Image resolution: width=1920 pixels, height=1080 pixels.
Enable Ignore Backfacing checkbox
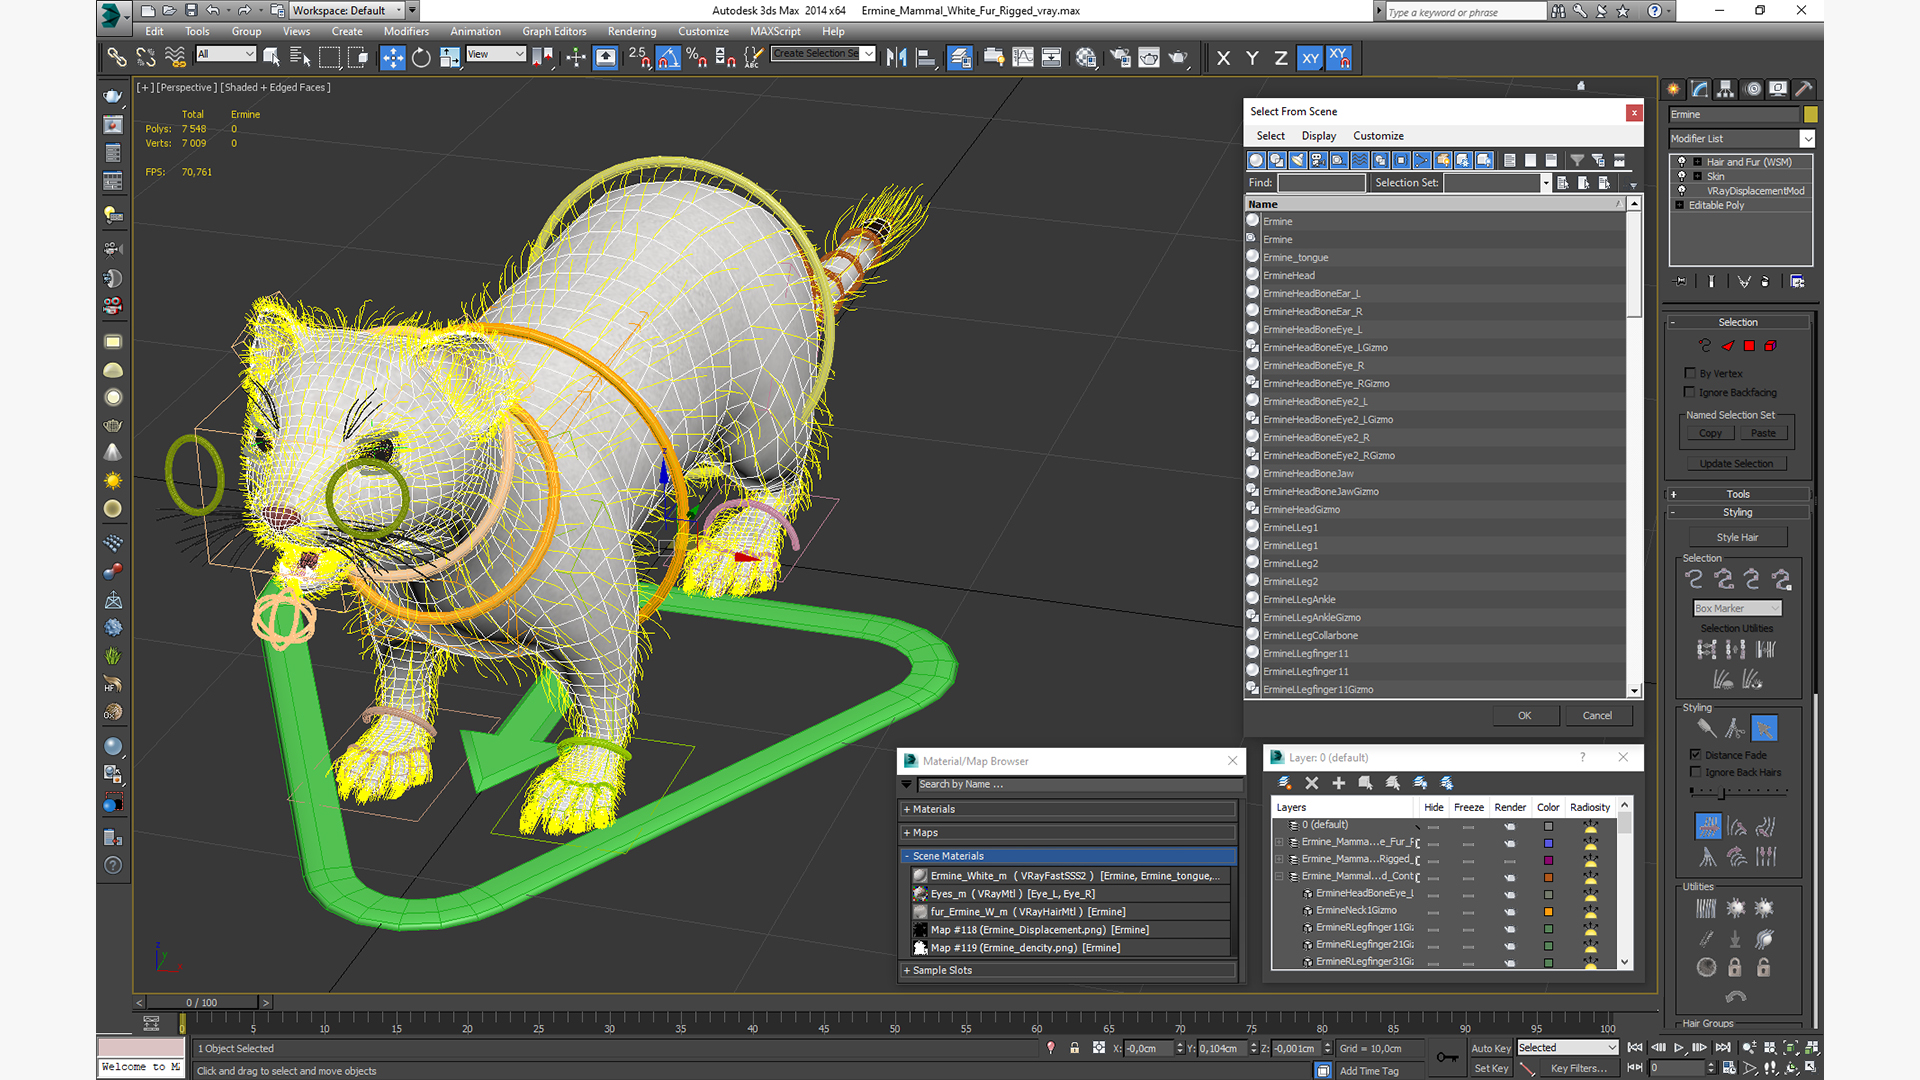(x=1691, y=392)
